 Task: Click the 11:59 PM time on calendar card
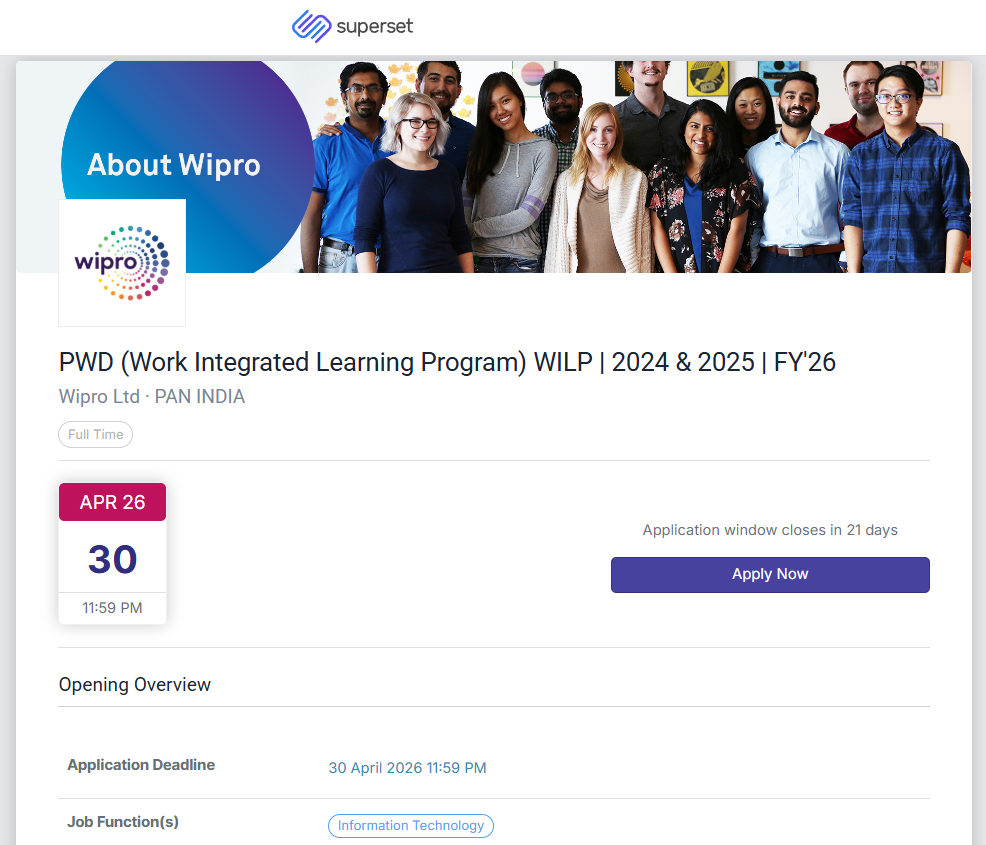[112, 608]
